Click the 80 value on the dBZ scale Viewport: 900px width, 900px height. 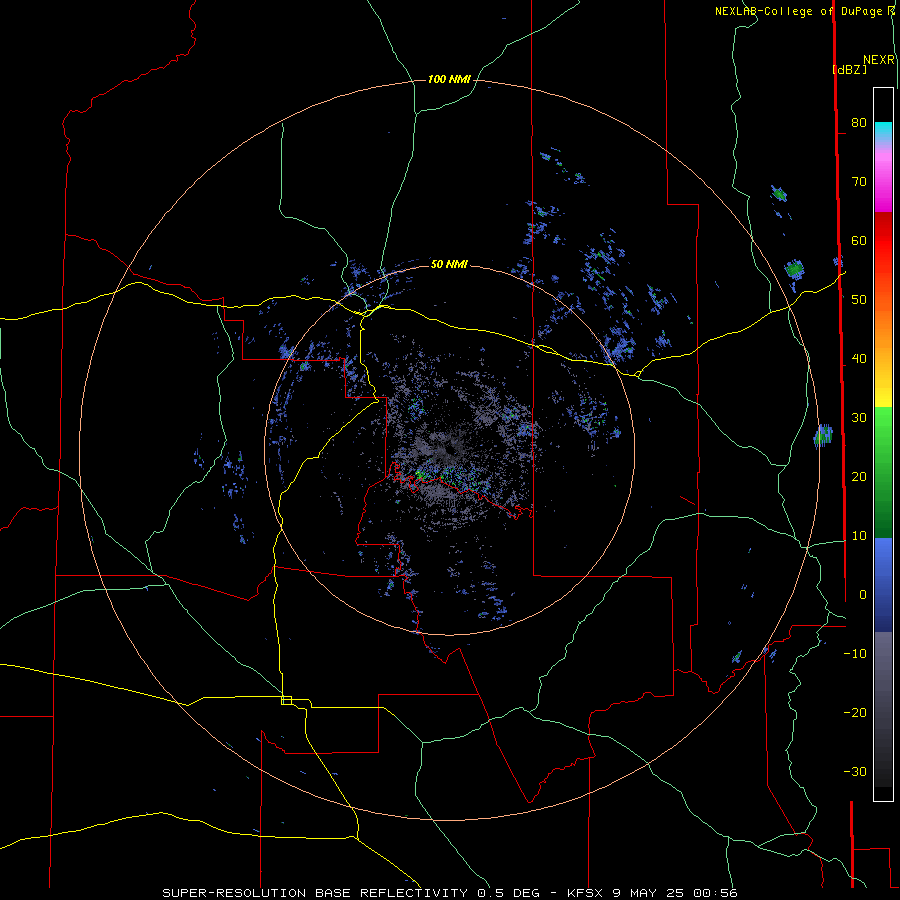(x=859, y=123)
